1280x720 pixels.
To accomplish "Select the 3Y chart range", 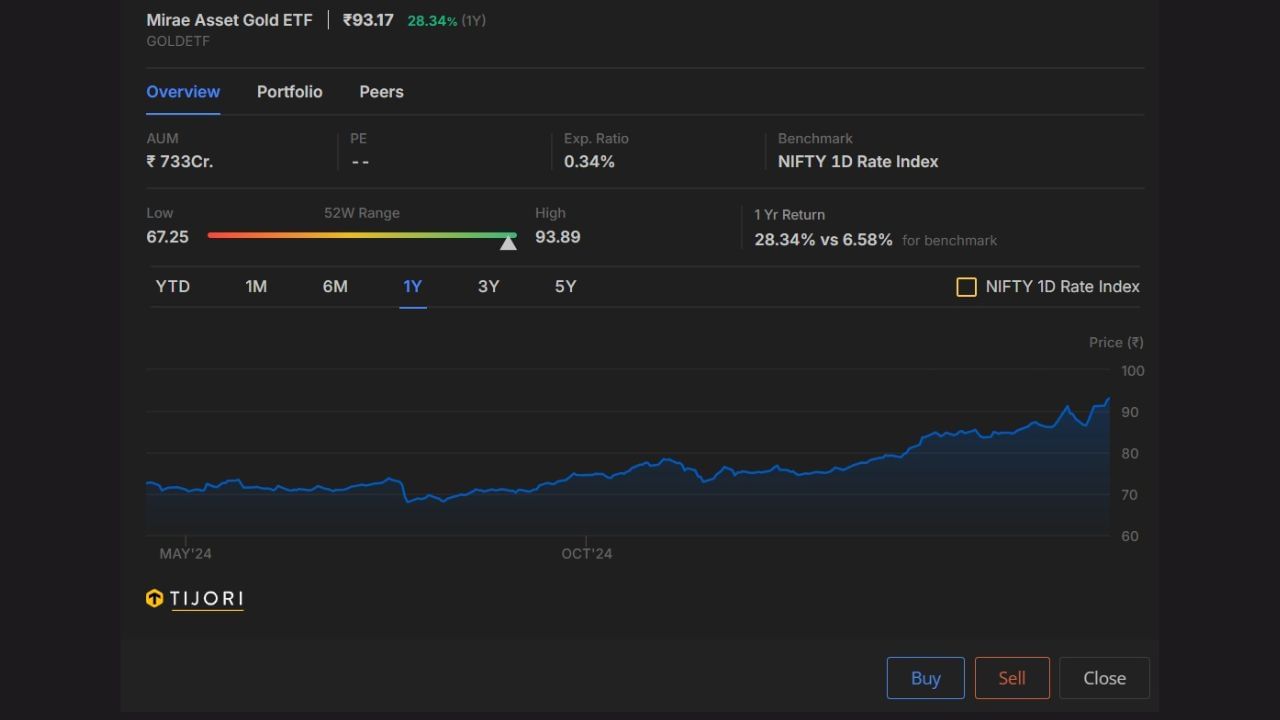I will 488,287.
